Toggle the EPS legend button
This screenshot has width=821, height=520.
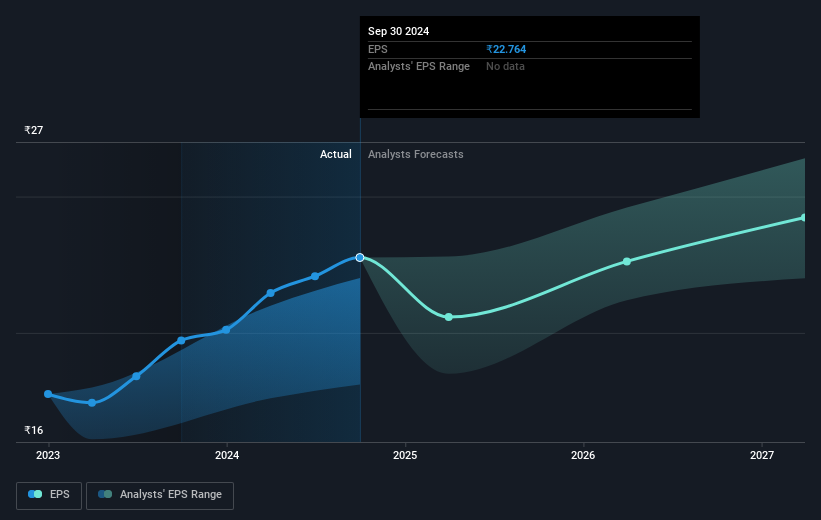49,495
